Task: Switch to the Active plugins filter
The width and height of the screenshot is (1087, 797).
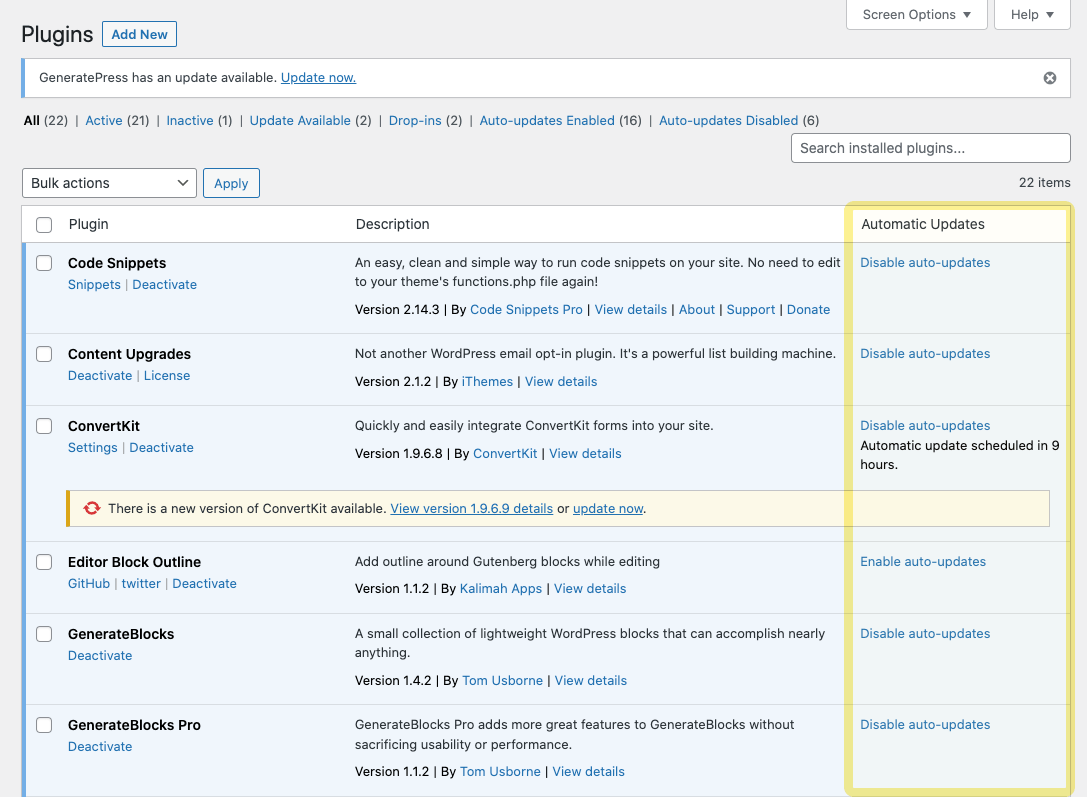Action: tap(104, 120)
